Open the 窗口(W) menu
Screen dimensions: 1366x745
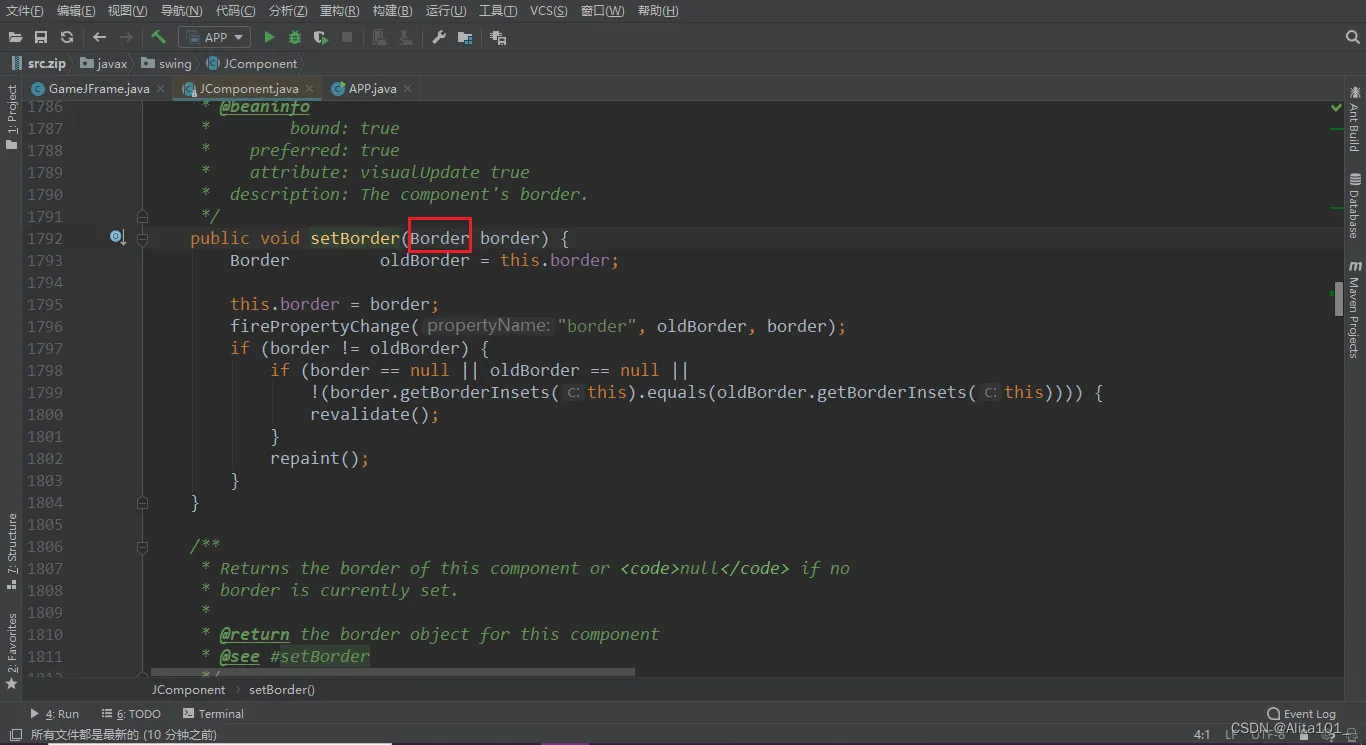(x=602, y=11)
